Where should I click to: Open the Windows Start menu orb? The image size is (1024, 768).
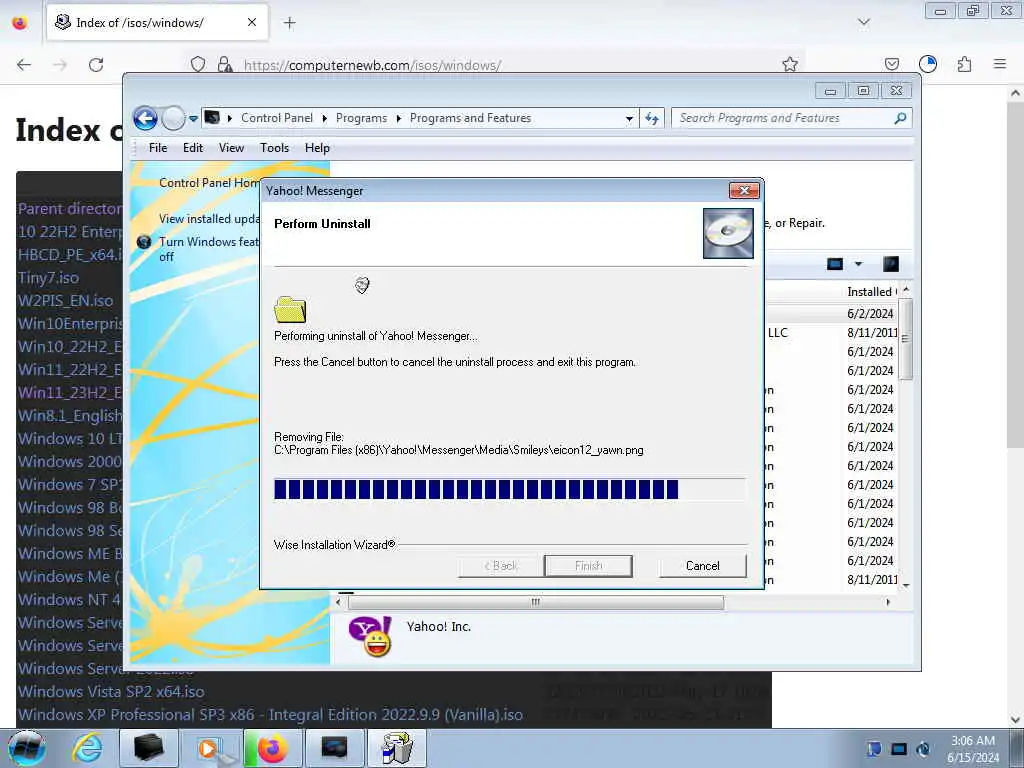point(27,748)
